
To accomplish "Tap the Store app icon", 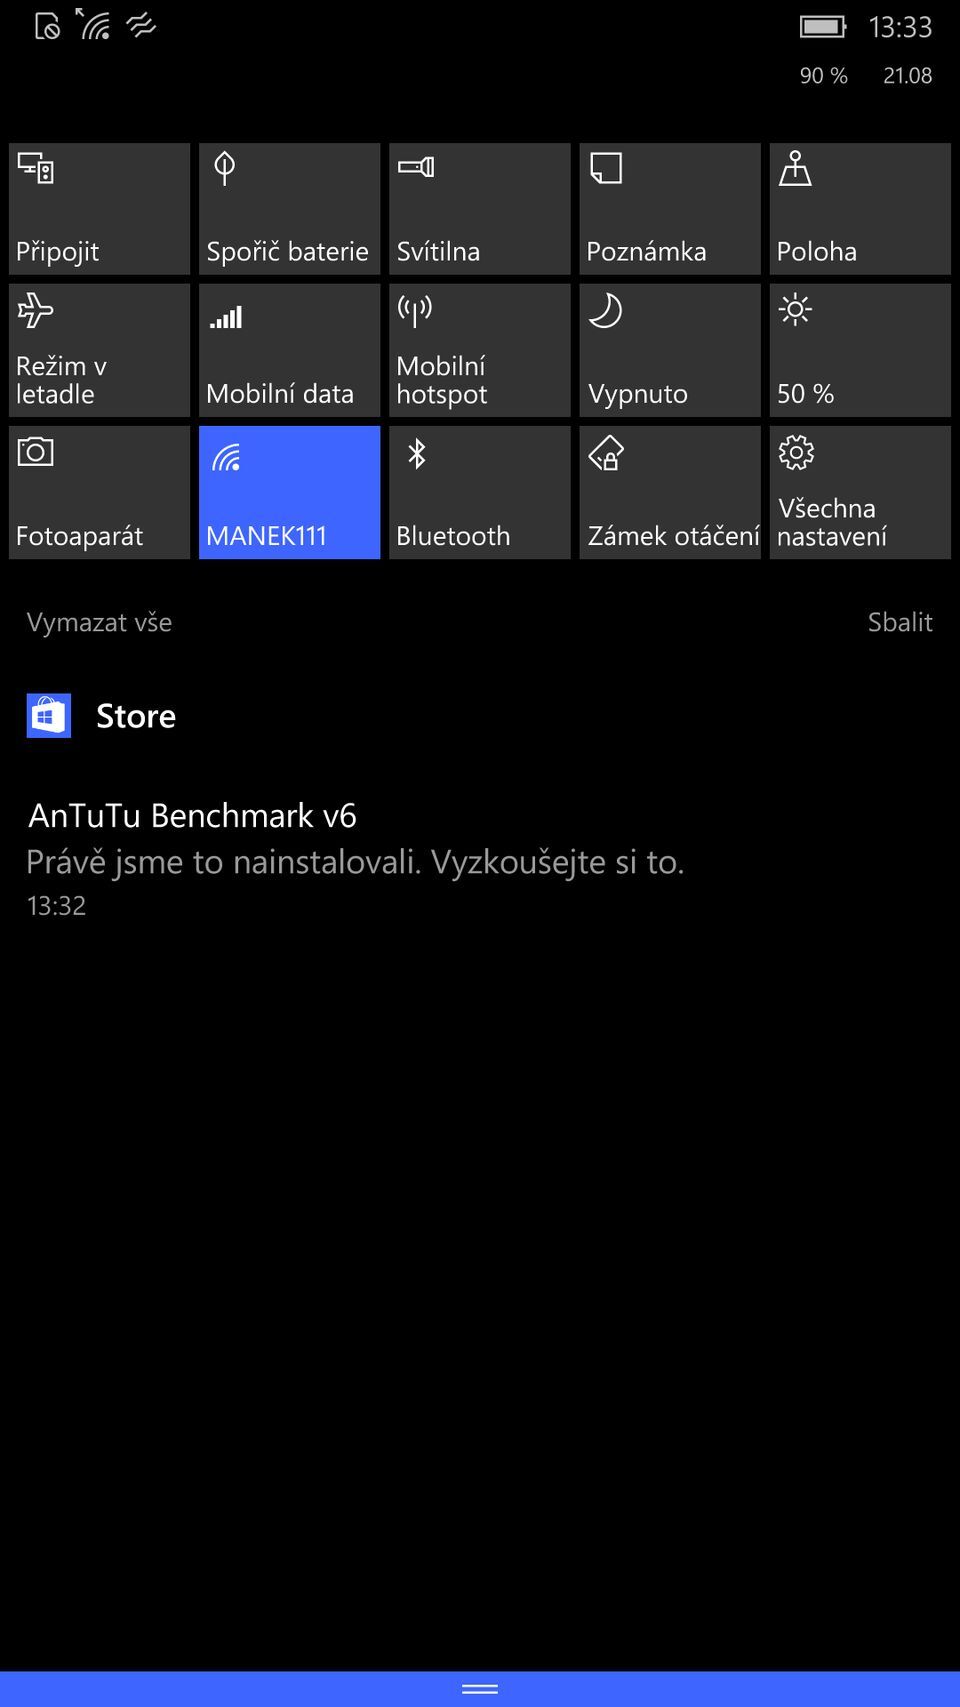I will [49, 716].
